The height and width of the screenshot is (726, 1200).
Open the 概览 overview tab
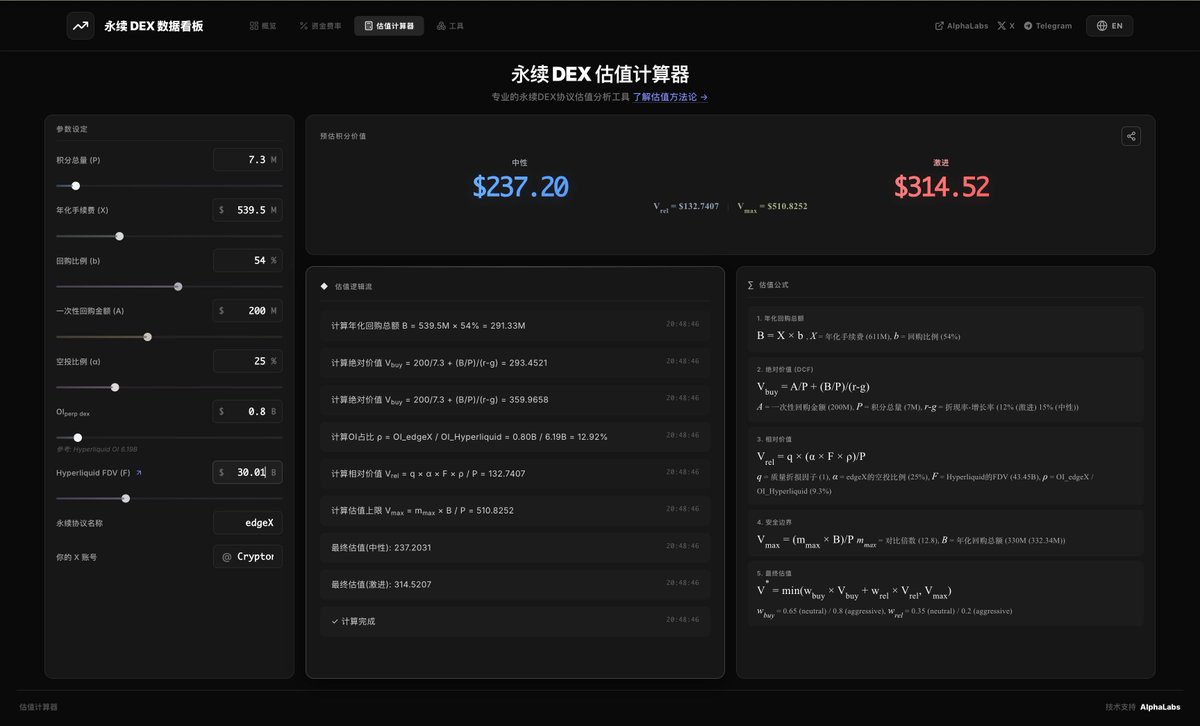pos(263,26)
